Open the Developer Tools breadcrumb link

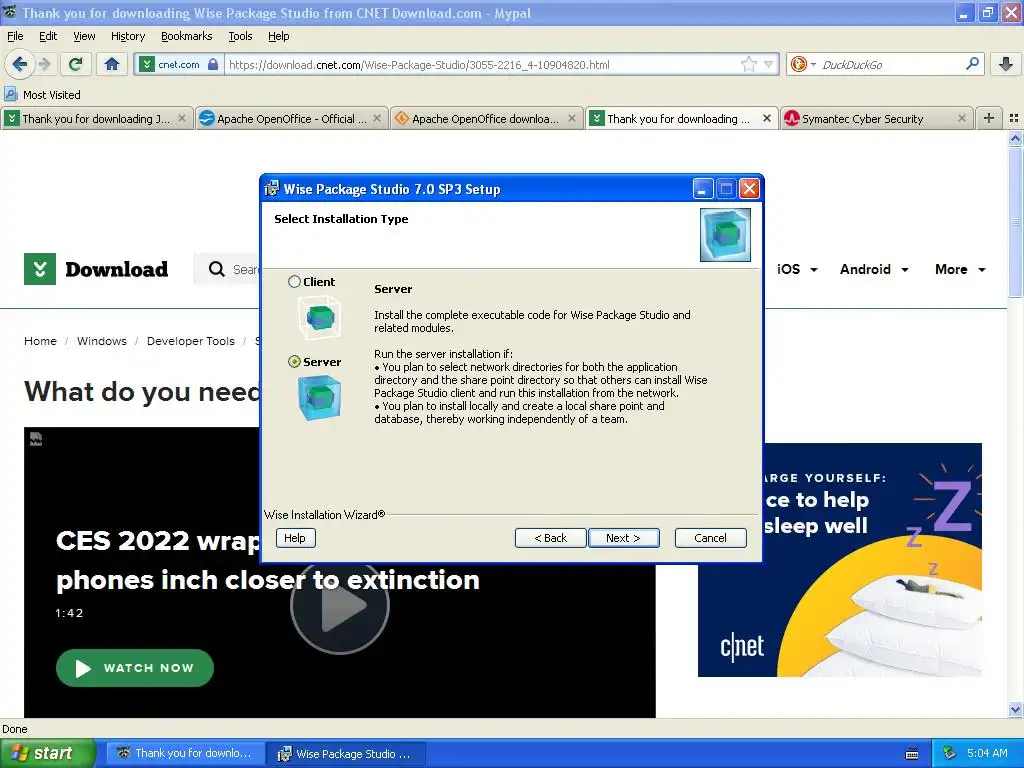point(191,341)
